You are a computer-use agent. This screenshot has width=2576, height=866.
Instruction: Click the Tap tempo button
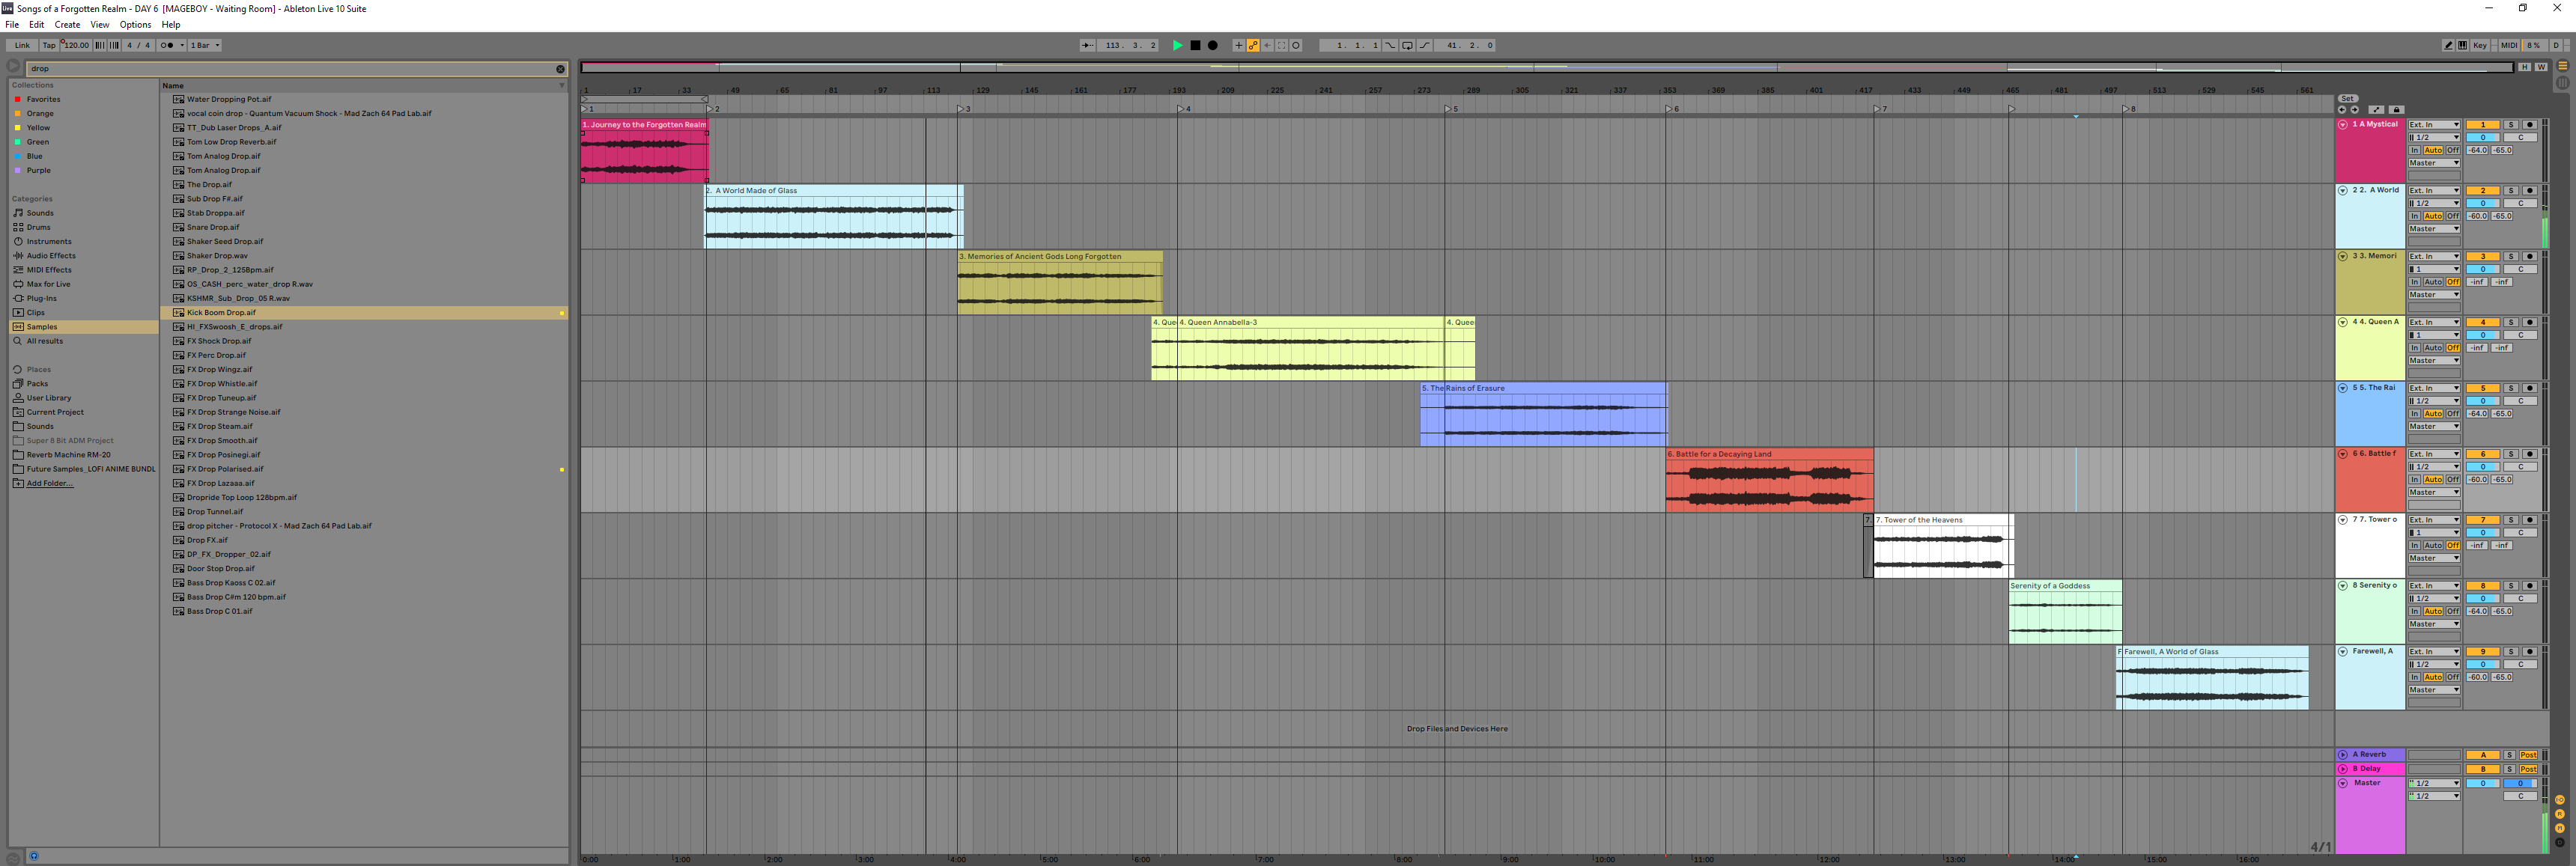click(49, 45)
